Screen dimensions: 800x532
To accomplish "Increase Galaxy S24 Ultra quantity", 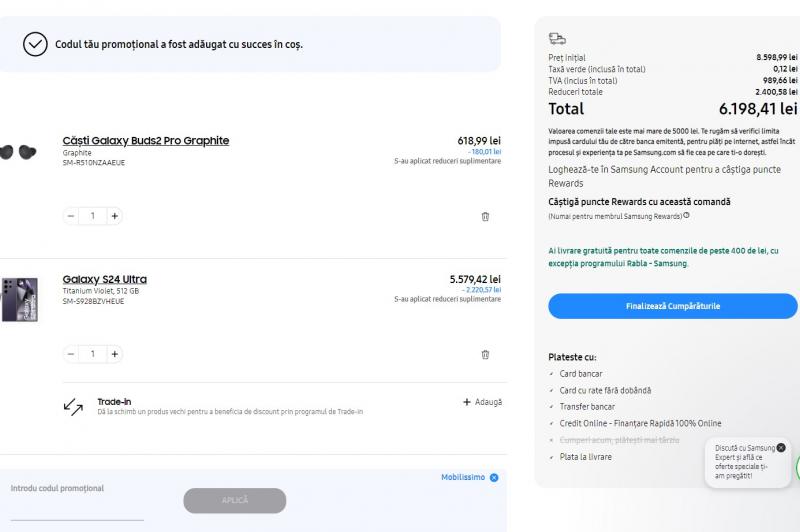I will pos(114,354).
